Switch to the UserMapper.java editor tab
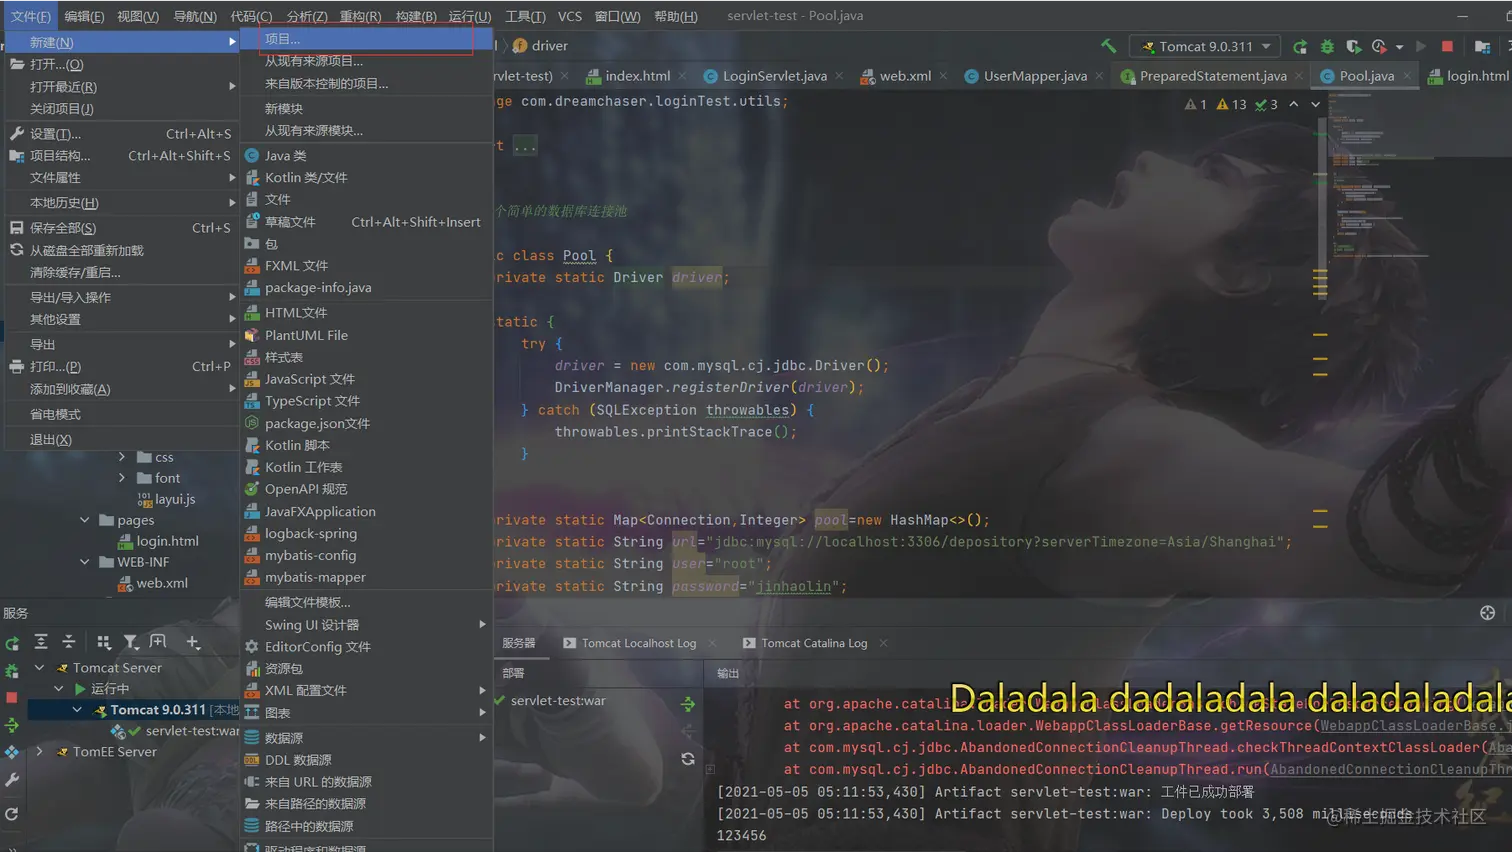This screenshot has width=1512, height=852. (1034, 76)
